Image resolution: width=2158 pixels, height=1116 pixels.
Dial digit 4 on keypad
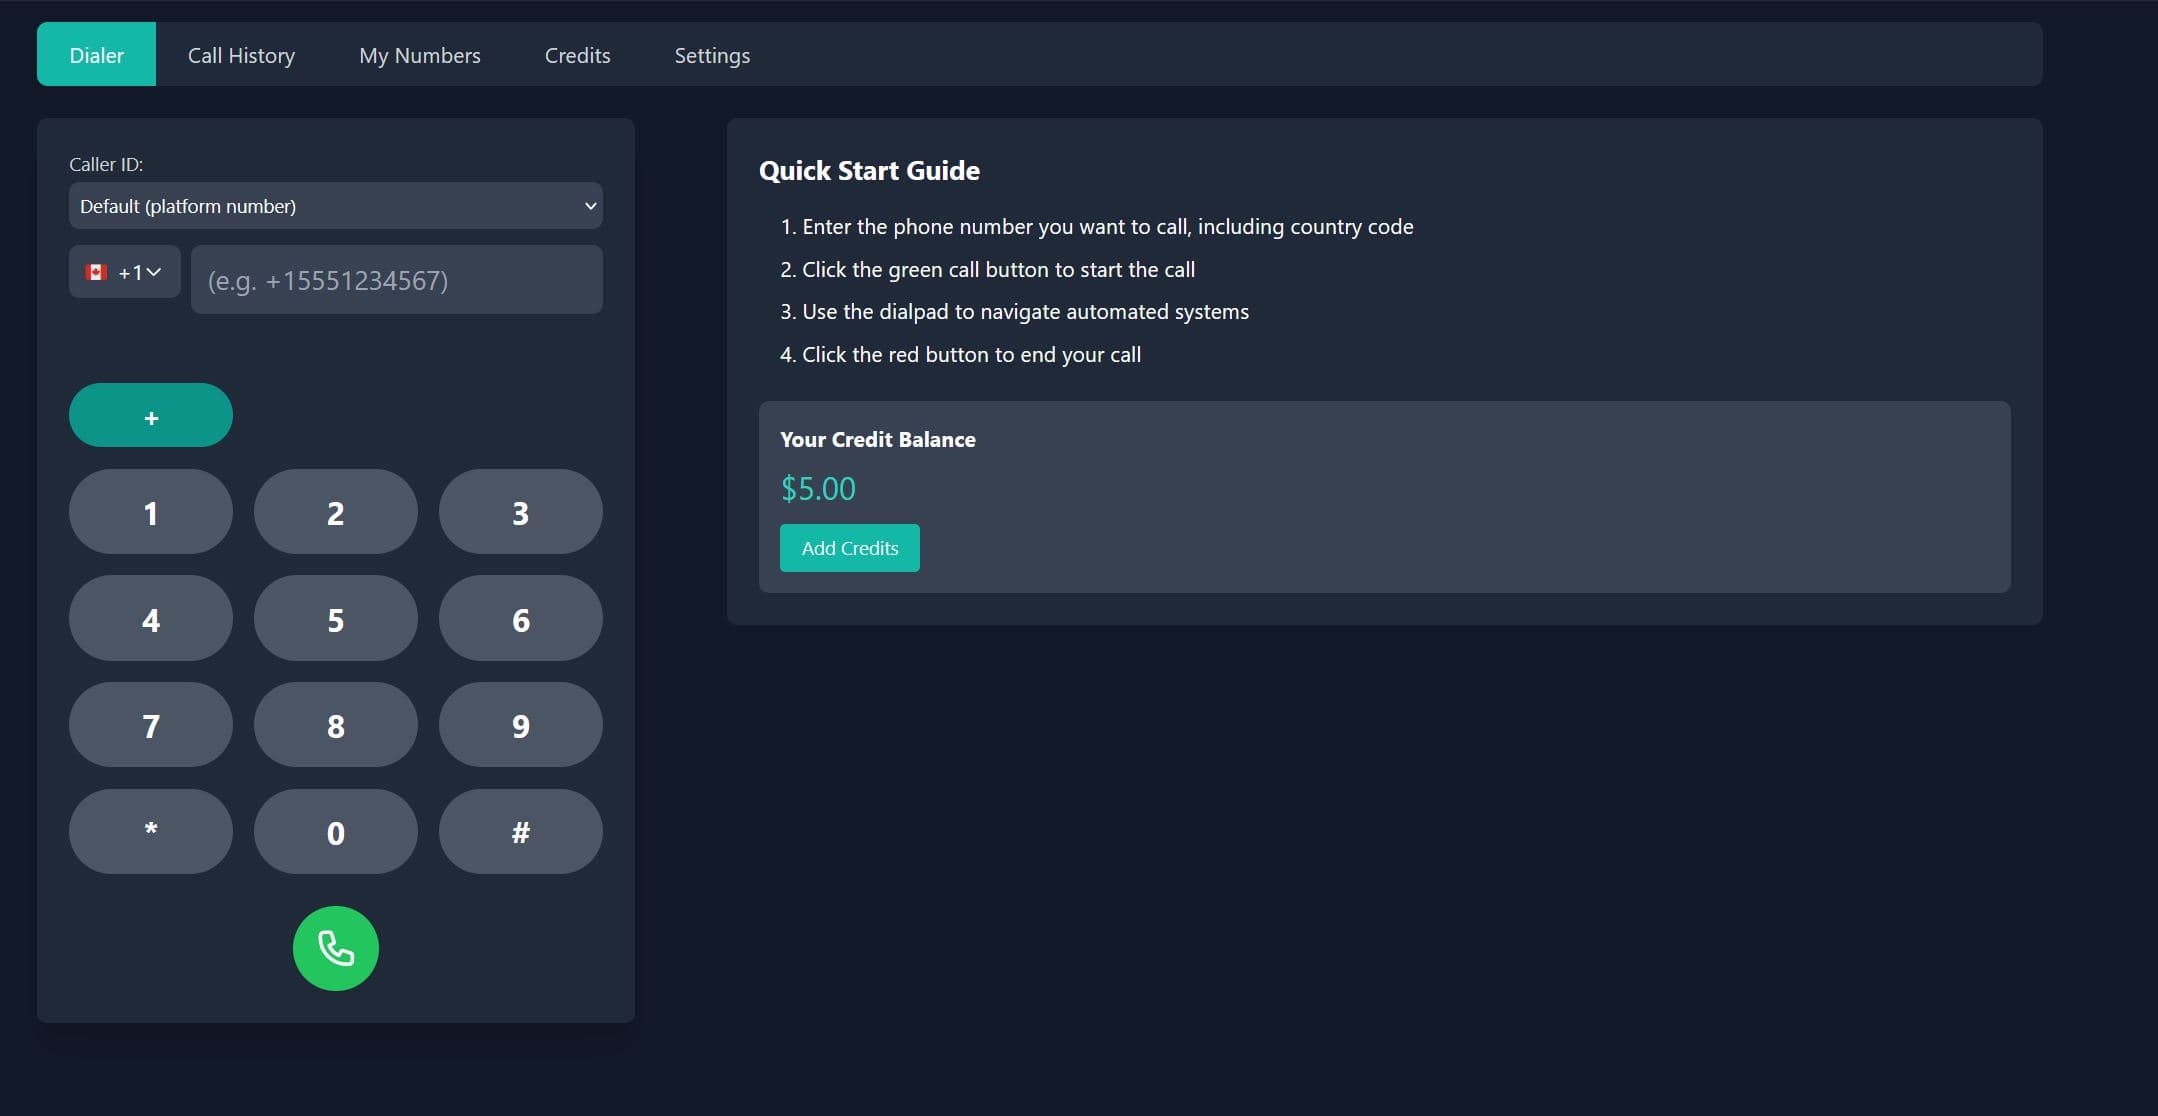point(151,618)
